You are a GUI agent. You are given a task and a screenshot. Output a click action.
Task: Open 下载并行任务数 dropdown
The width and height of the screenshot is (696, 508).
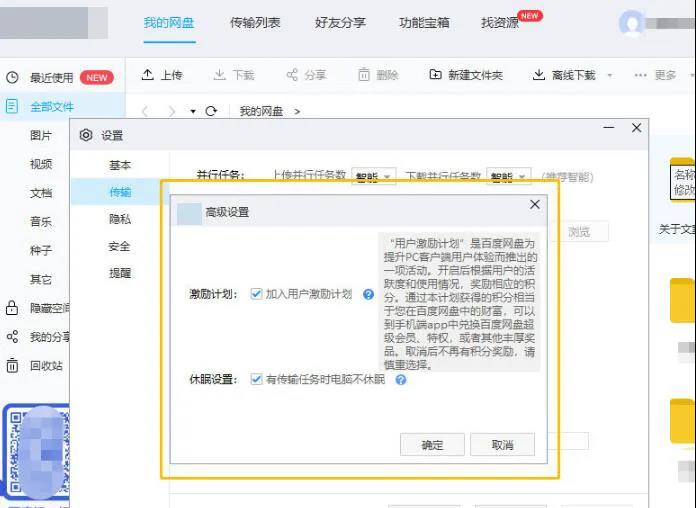509,176
